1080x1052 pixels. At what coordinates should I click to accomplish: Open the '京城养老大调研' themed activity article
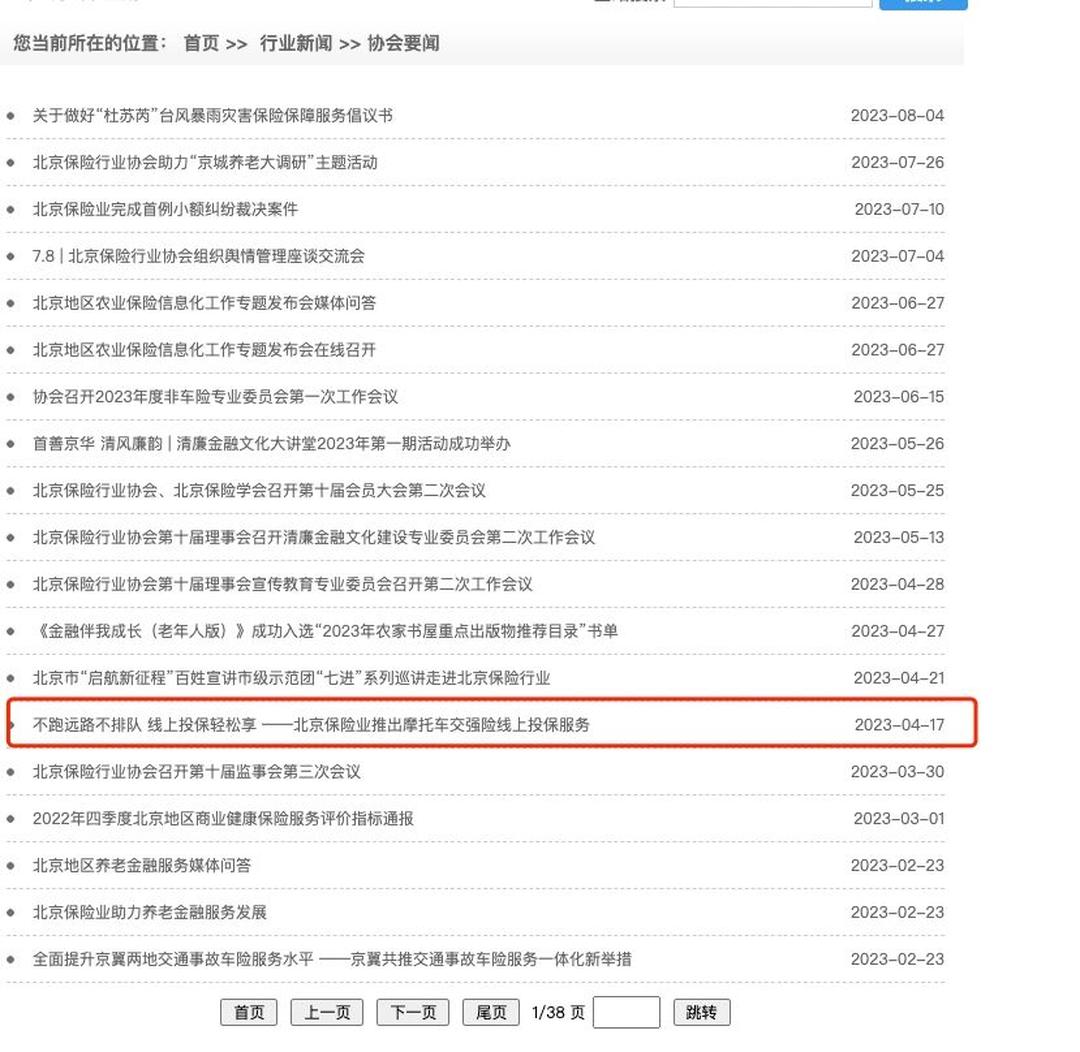tap(204, 162)
